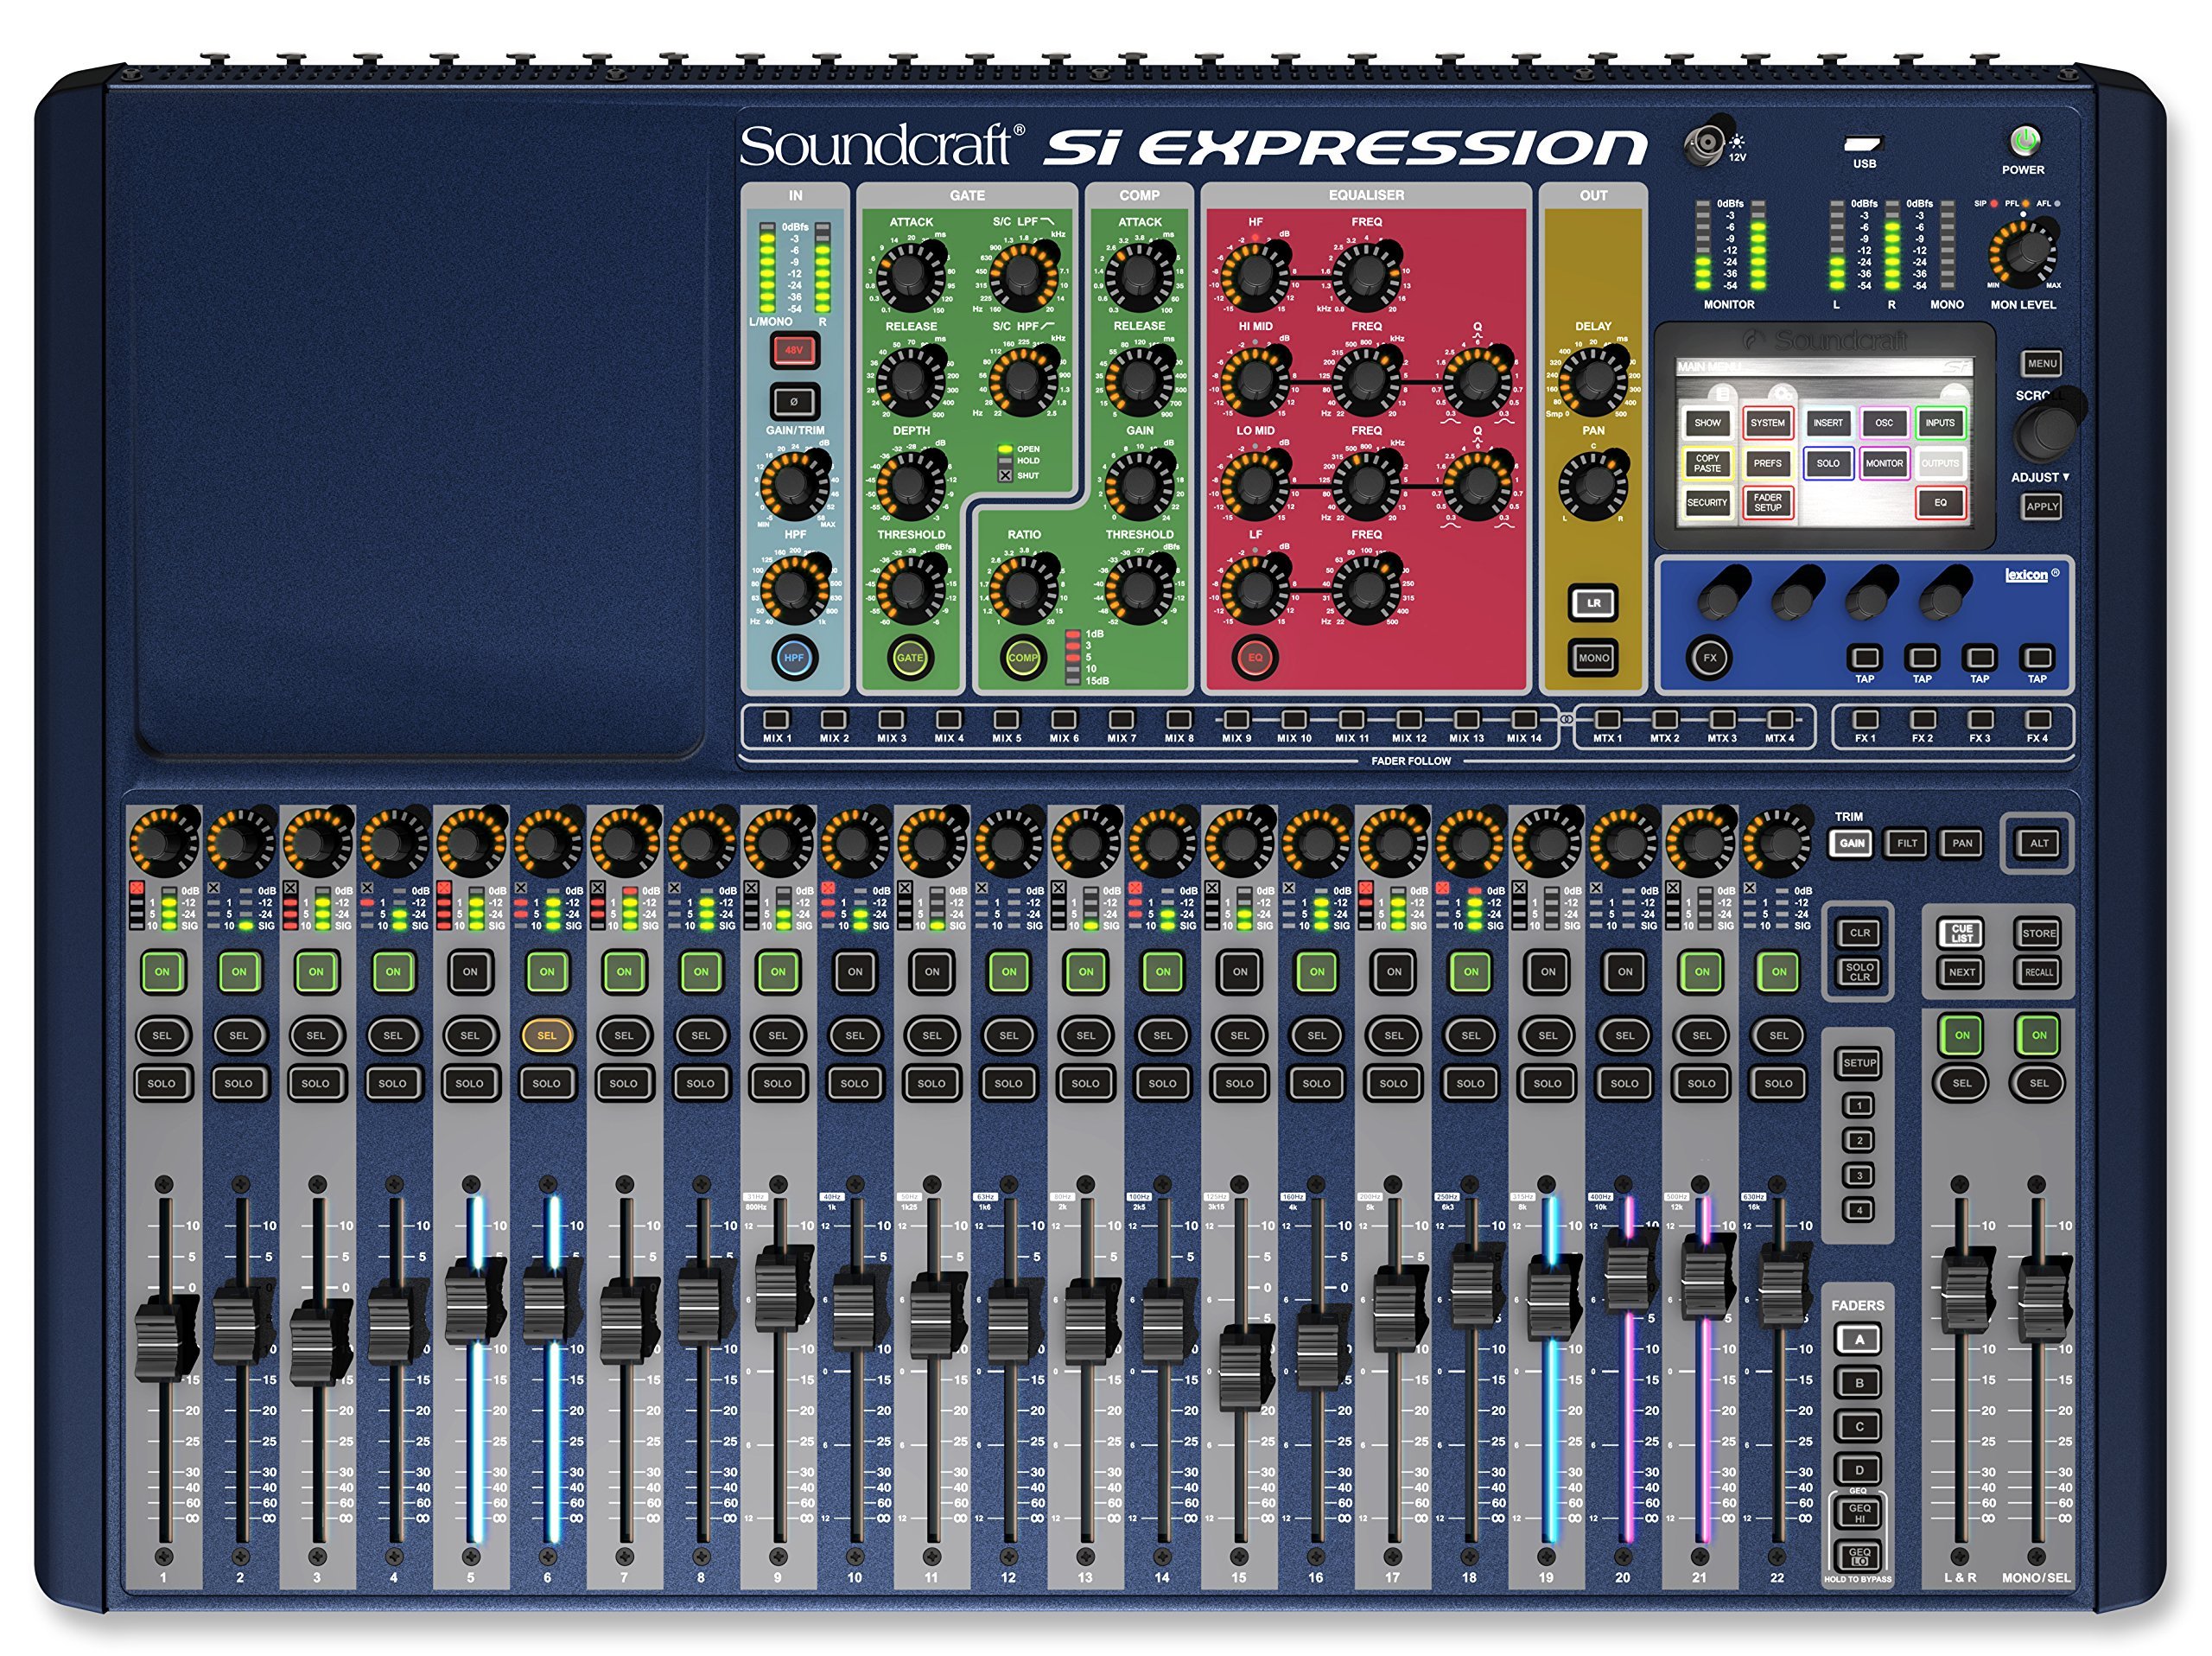This screenshot has width=2212, height=1656.
Task: Select the MIX 1 fader follow button
Action: [776, 719]
